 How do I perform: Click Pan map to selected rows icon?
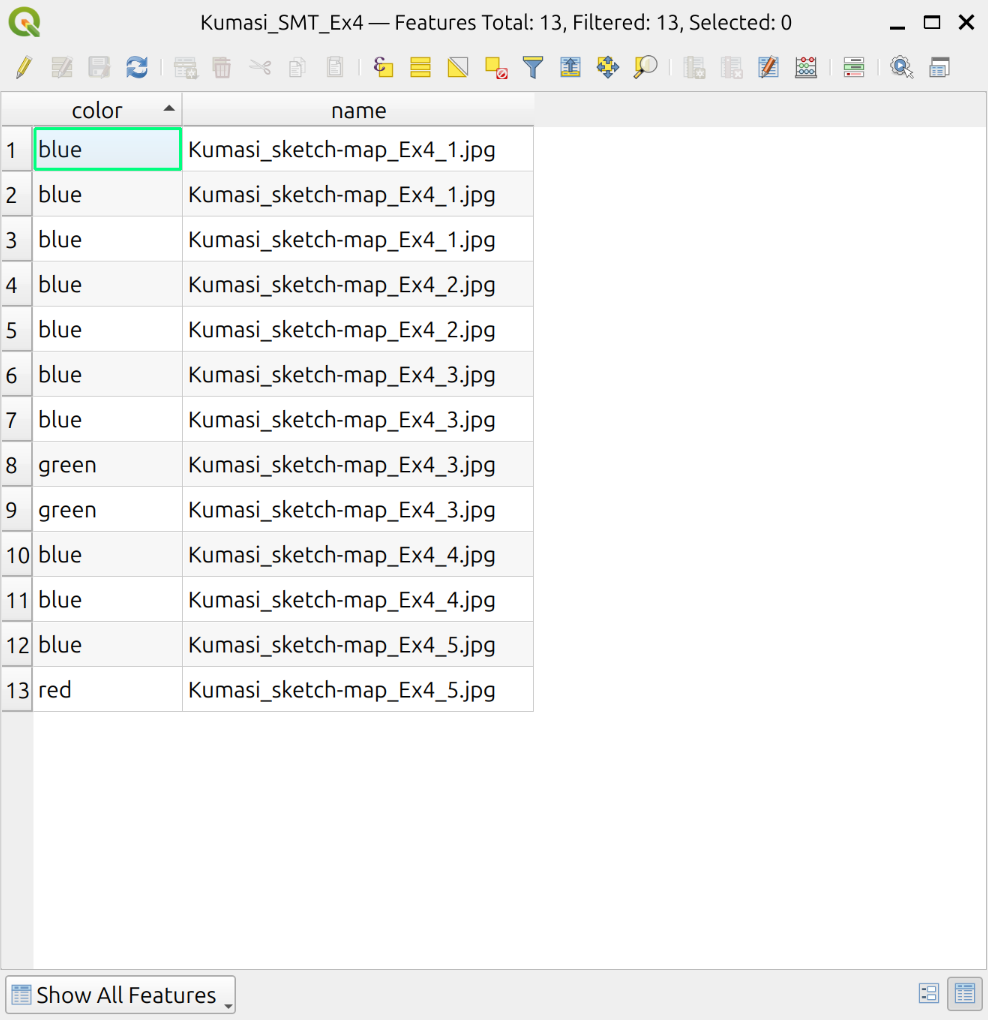[x=607, y=67]
